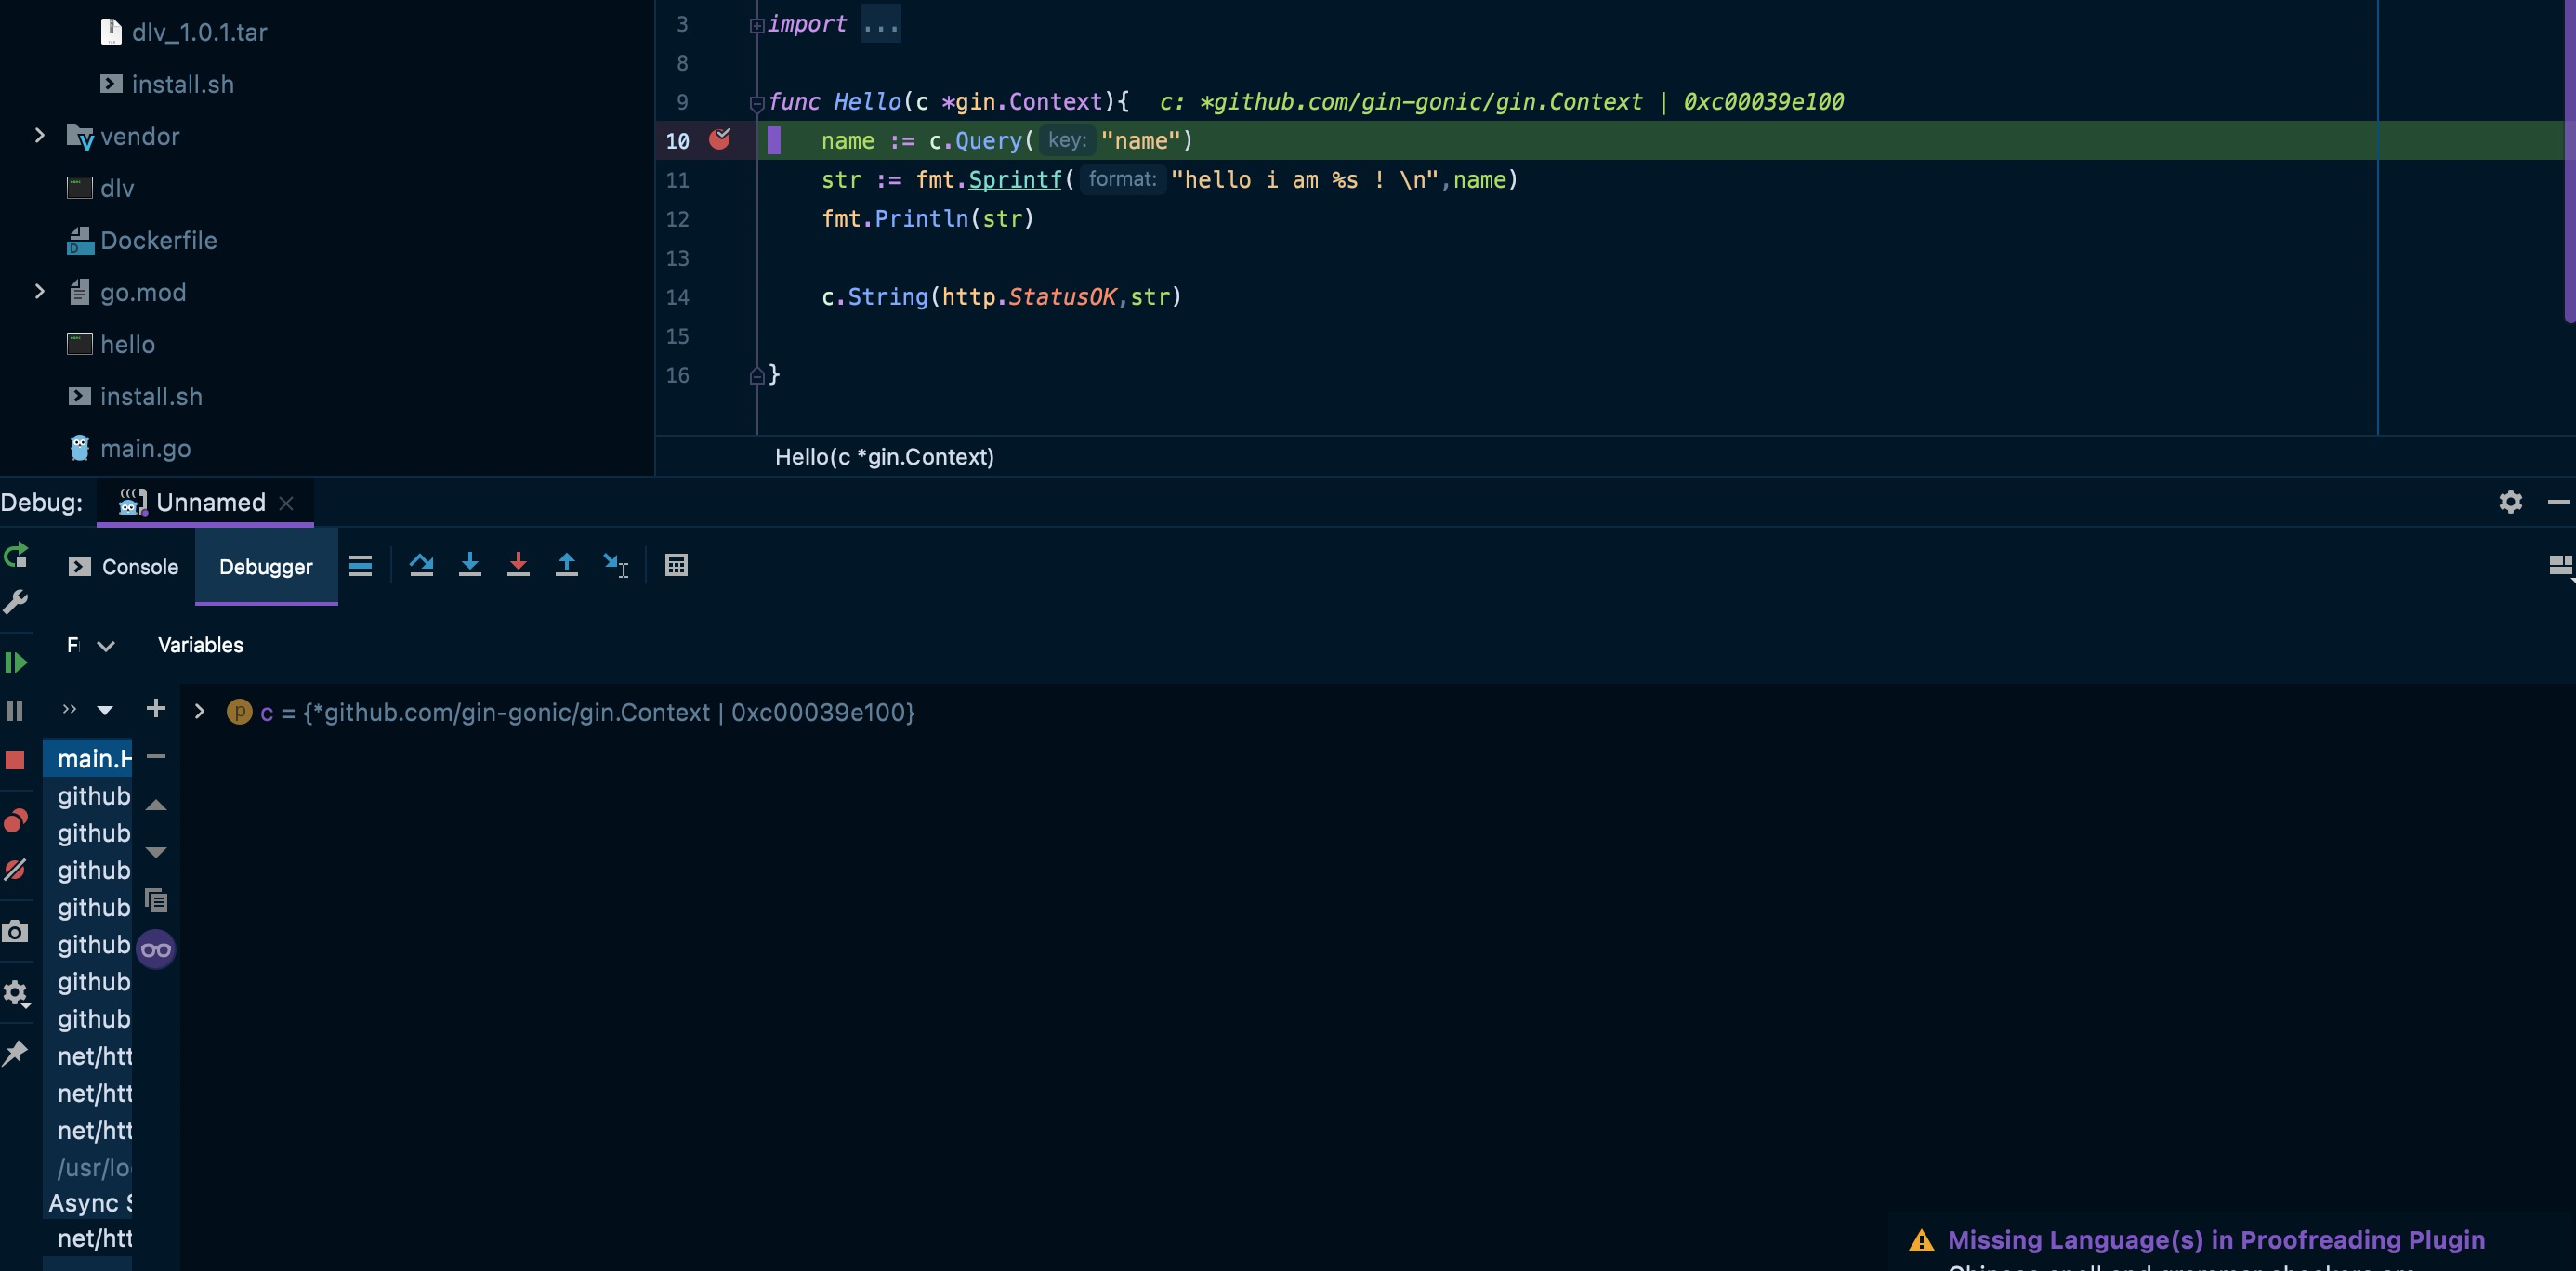Click the Step Over debugger icon
The height and width of the screenshot is (1271, 2576).
[421, 566]
